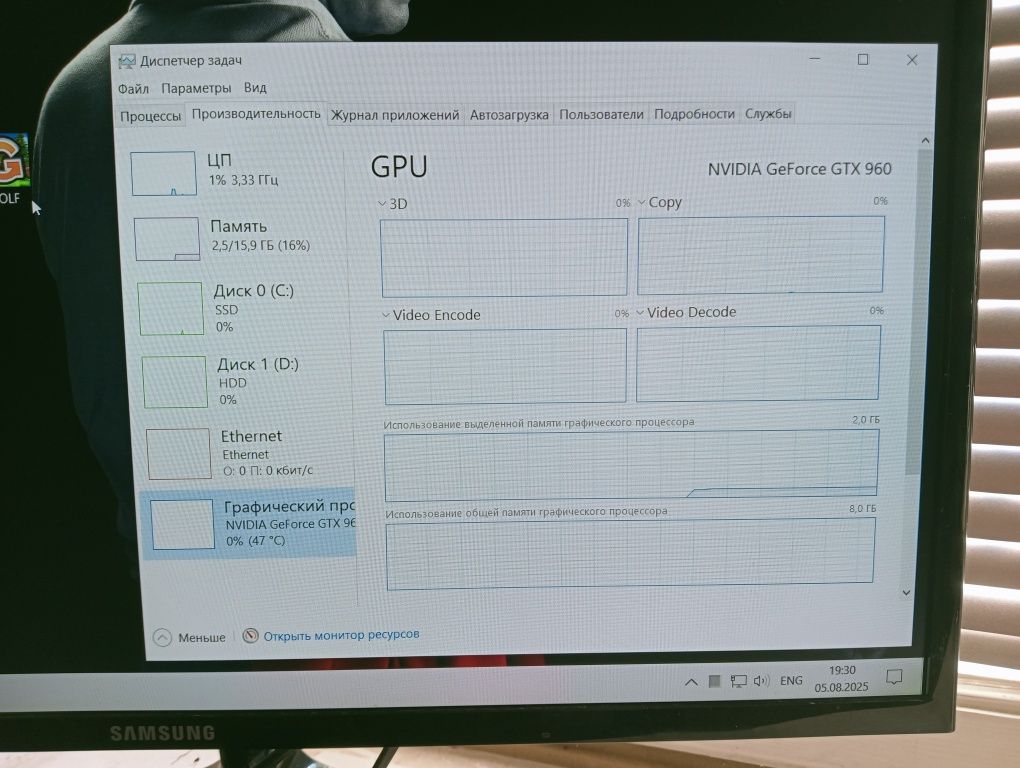Click the 2,0 ГБ memory label
Screen dimensions: 1020x768
click(x=865, y=420)
